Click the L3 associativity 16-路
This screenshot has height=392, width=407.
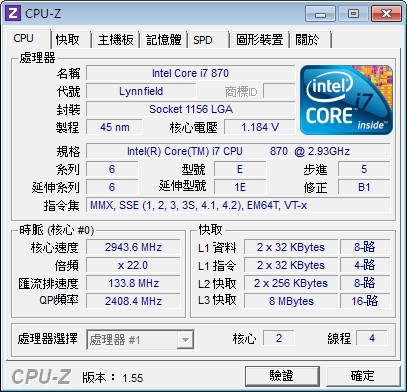click(365, 301)
